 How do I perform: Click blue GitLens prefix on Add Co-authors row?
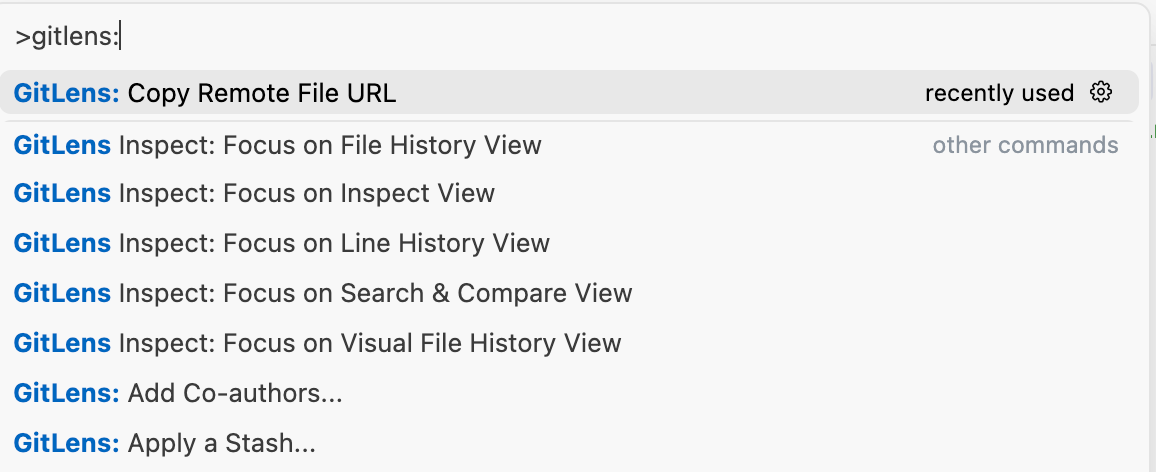tap(66, 394)
